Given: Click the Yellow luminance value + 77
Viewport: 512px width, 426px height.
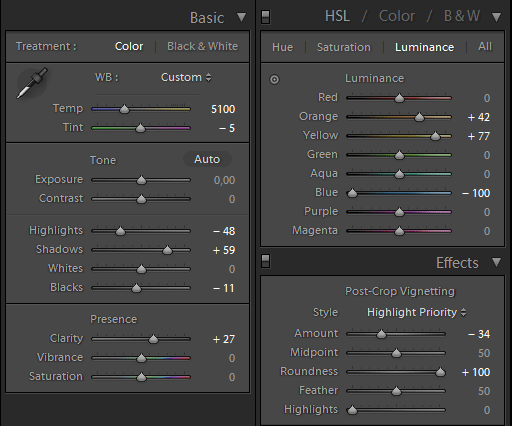Looking at the screenshot, I should point(479,136).
